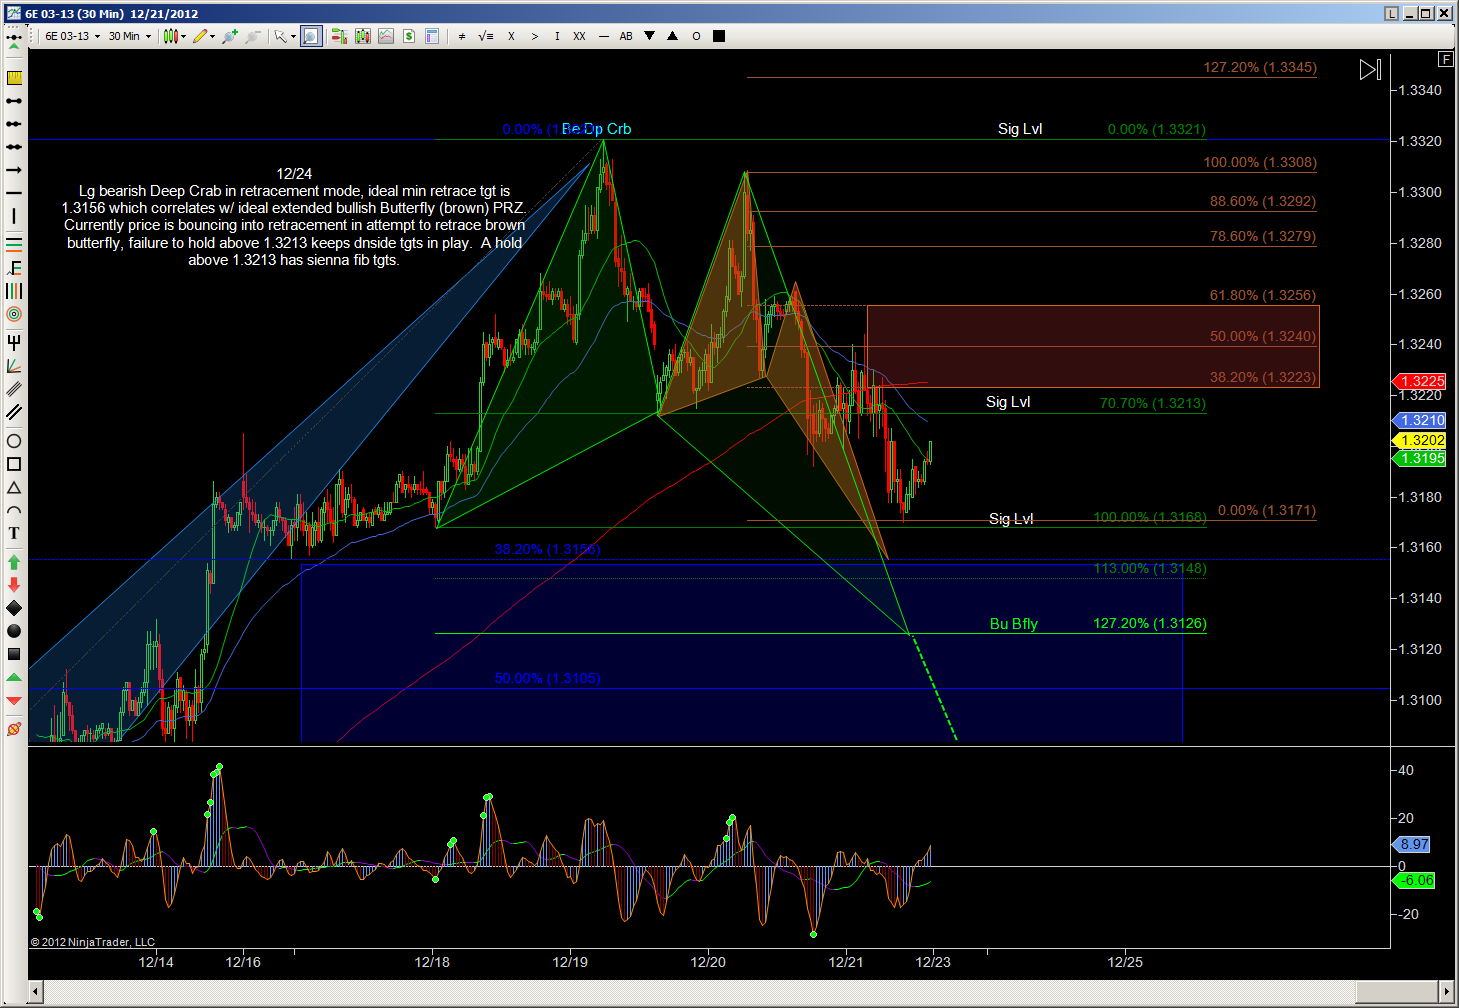Click the XX toolbar item
This screenshot has width=1459, height=1008.
click(579, 36)
